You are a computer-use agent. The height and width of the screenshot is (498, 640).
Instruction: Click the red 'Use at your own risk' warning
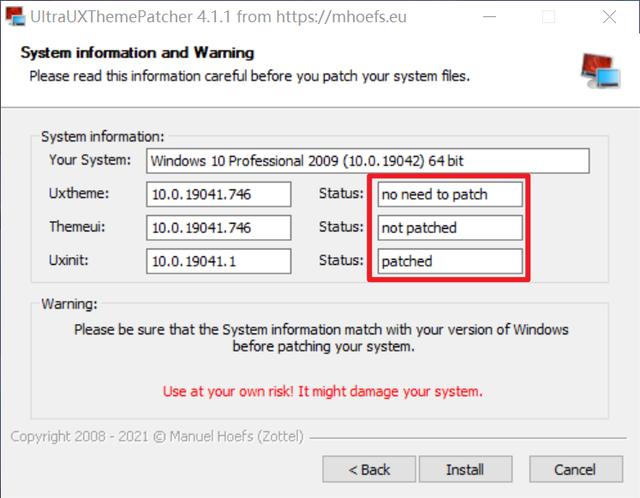pyautogui.click(x=322, y=391)
